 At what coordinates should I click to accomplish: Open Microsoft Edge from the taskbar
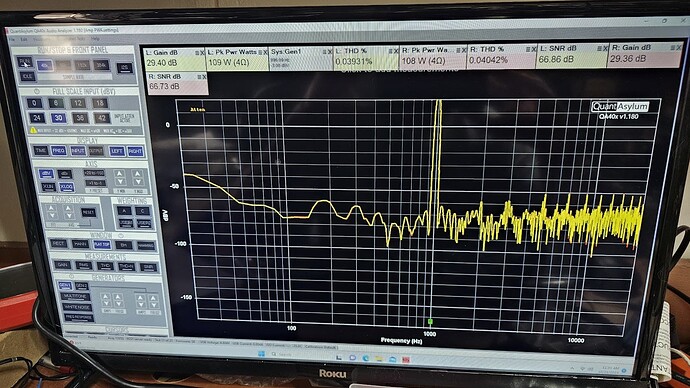tap(365, 358)
